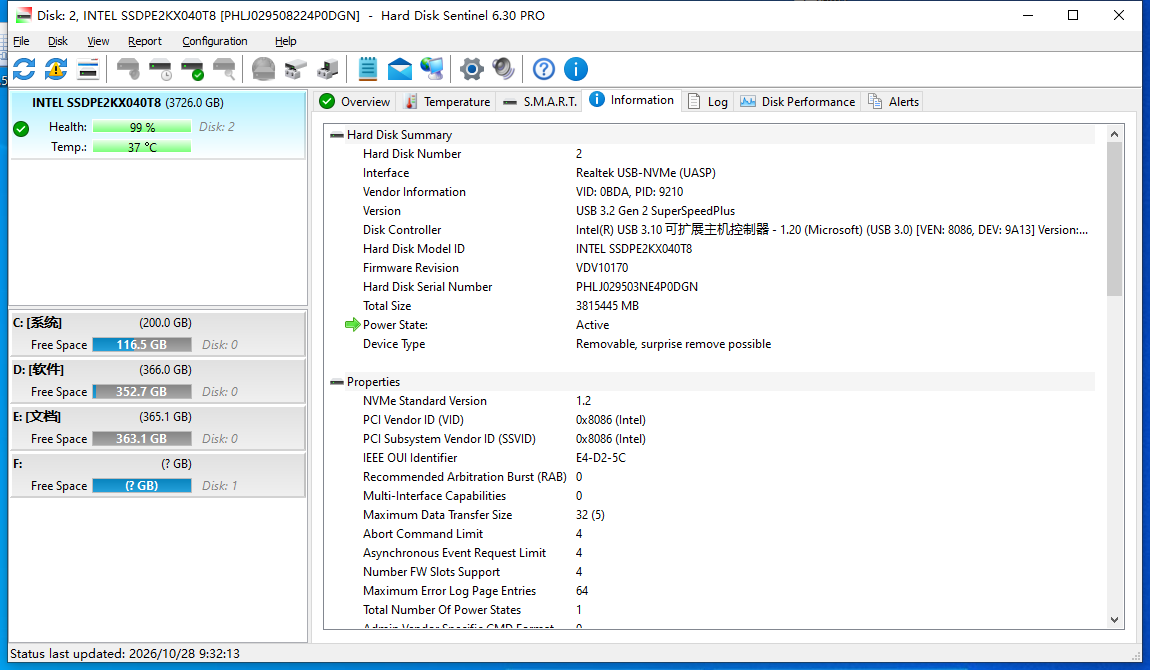1150x670 pixels.
Task: Click the disk with clock toolbar icon
Action: pos(160,70)
